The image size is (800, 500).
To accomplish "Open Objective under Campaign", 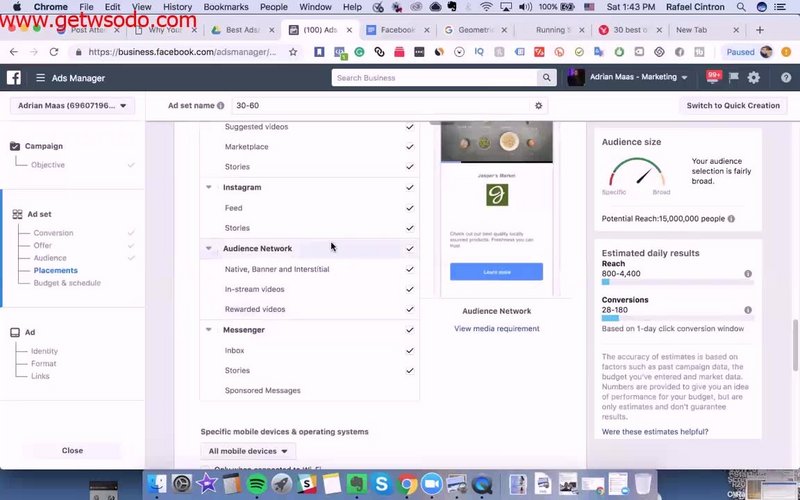I will click(47, 165).
